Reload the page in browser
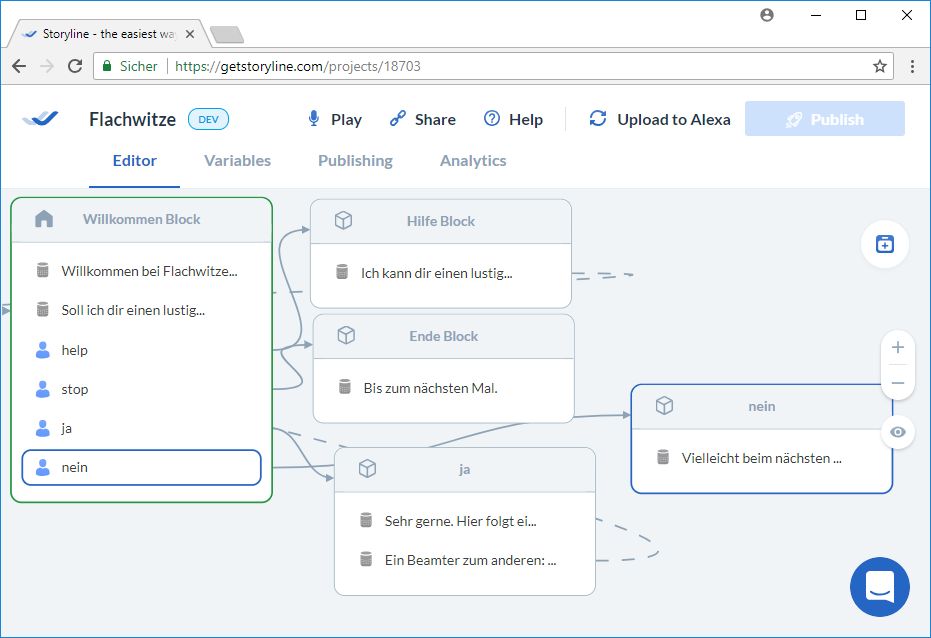 click(x=75, y=66)
